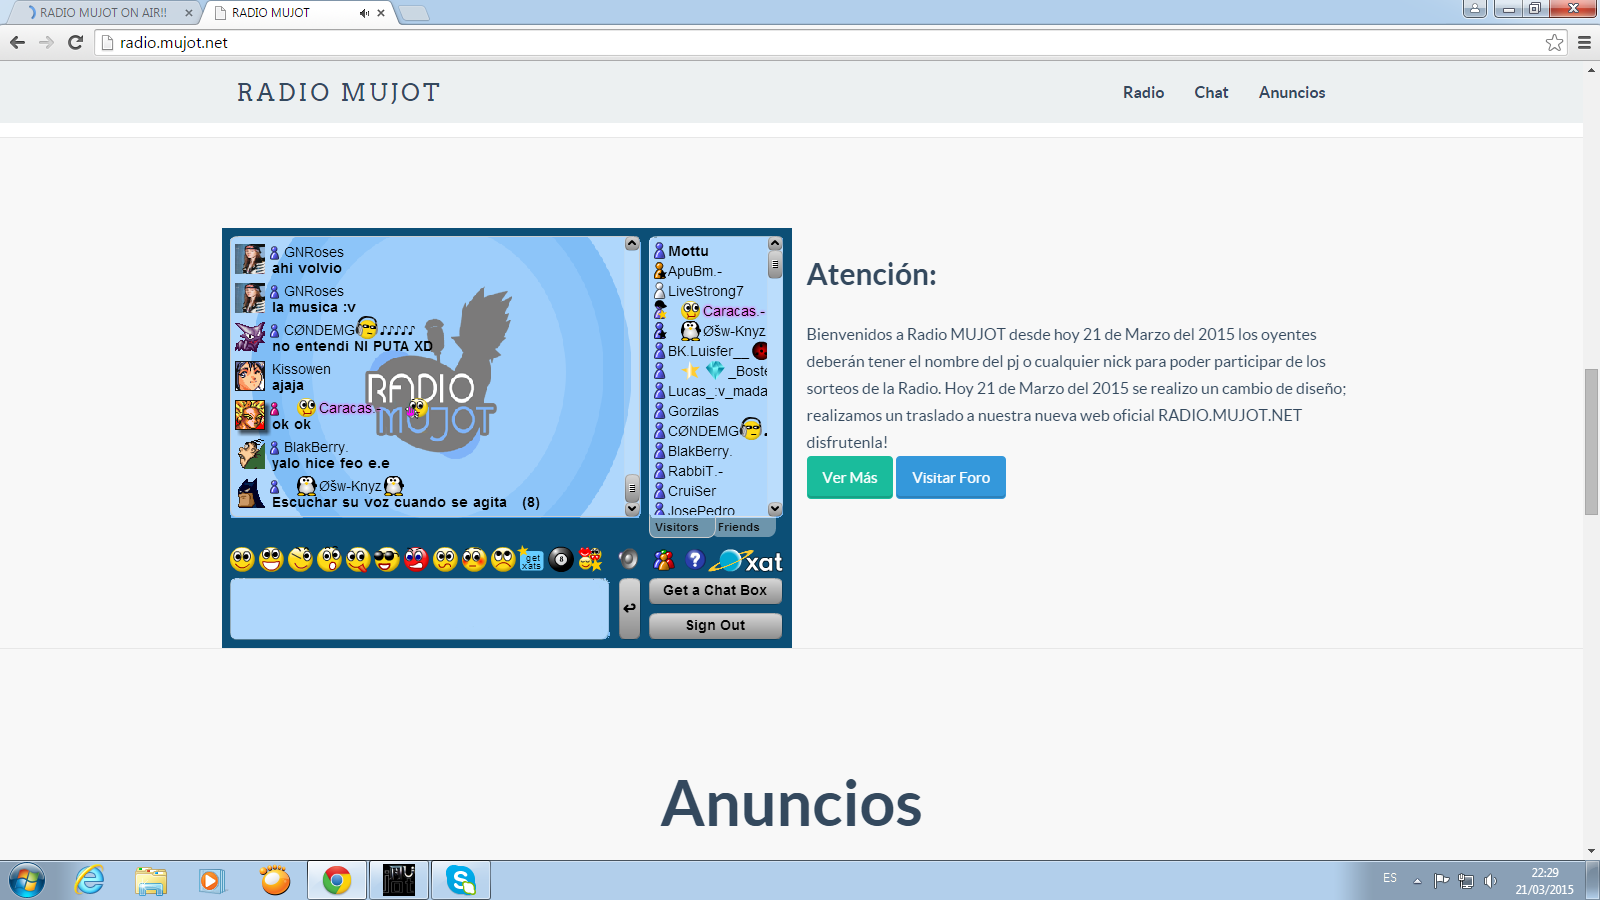Screen dimensions: 1600x900
Task: Click the black 8-ball icon
Action: point(561,560)
